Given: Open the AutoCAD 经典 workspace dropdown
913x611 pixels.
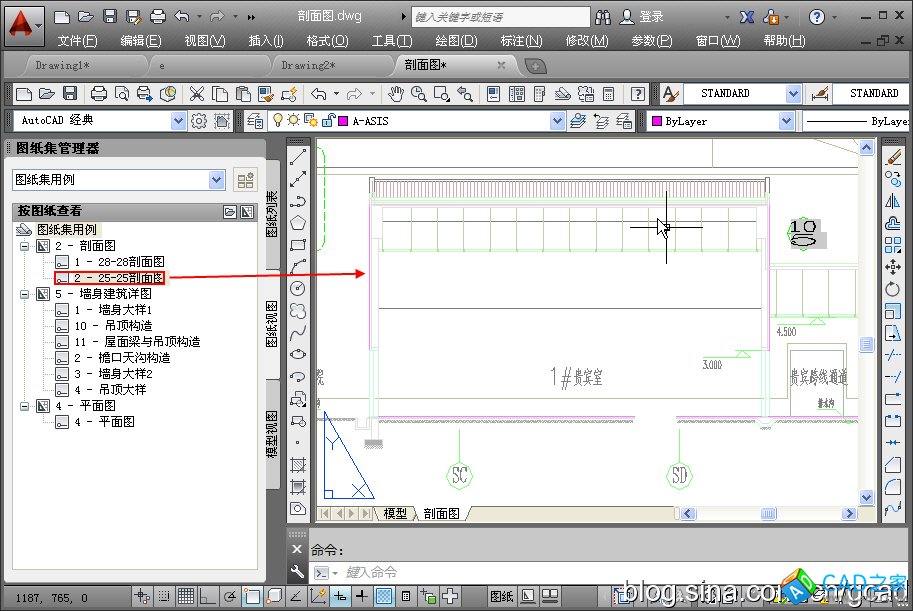Looking at the screenshot, I should click(178, 121).
